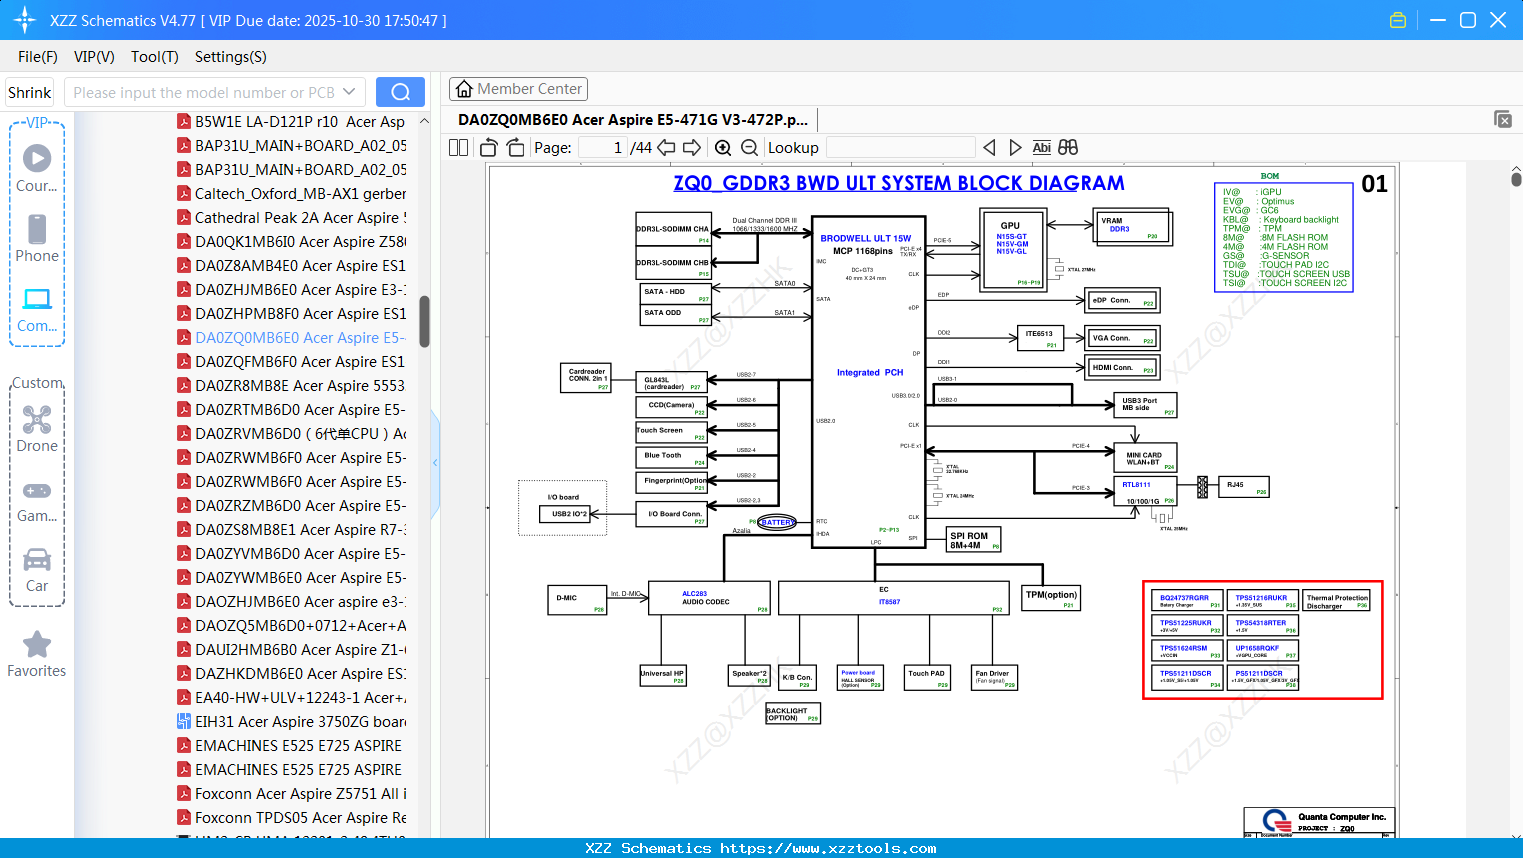Image resolution: width=1523 pixels, height=858 pixels.
Task: Click the Shrink button
Action: [29, 92]
